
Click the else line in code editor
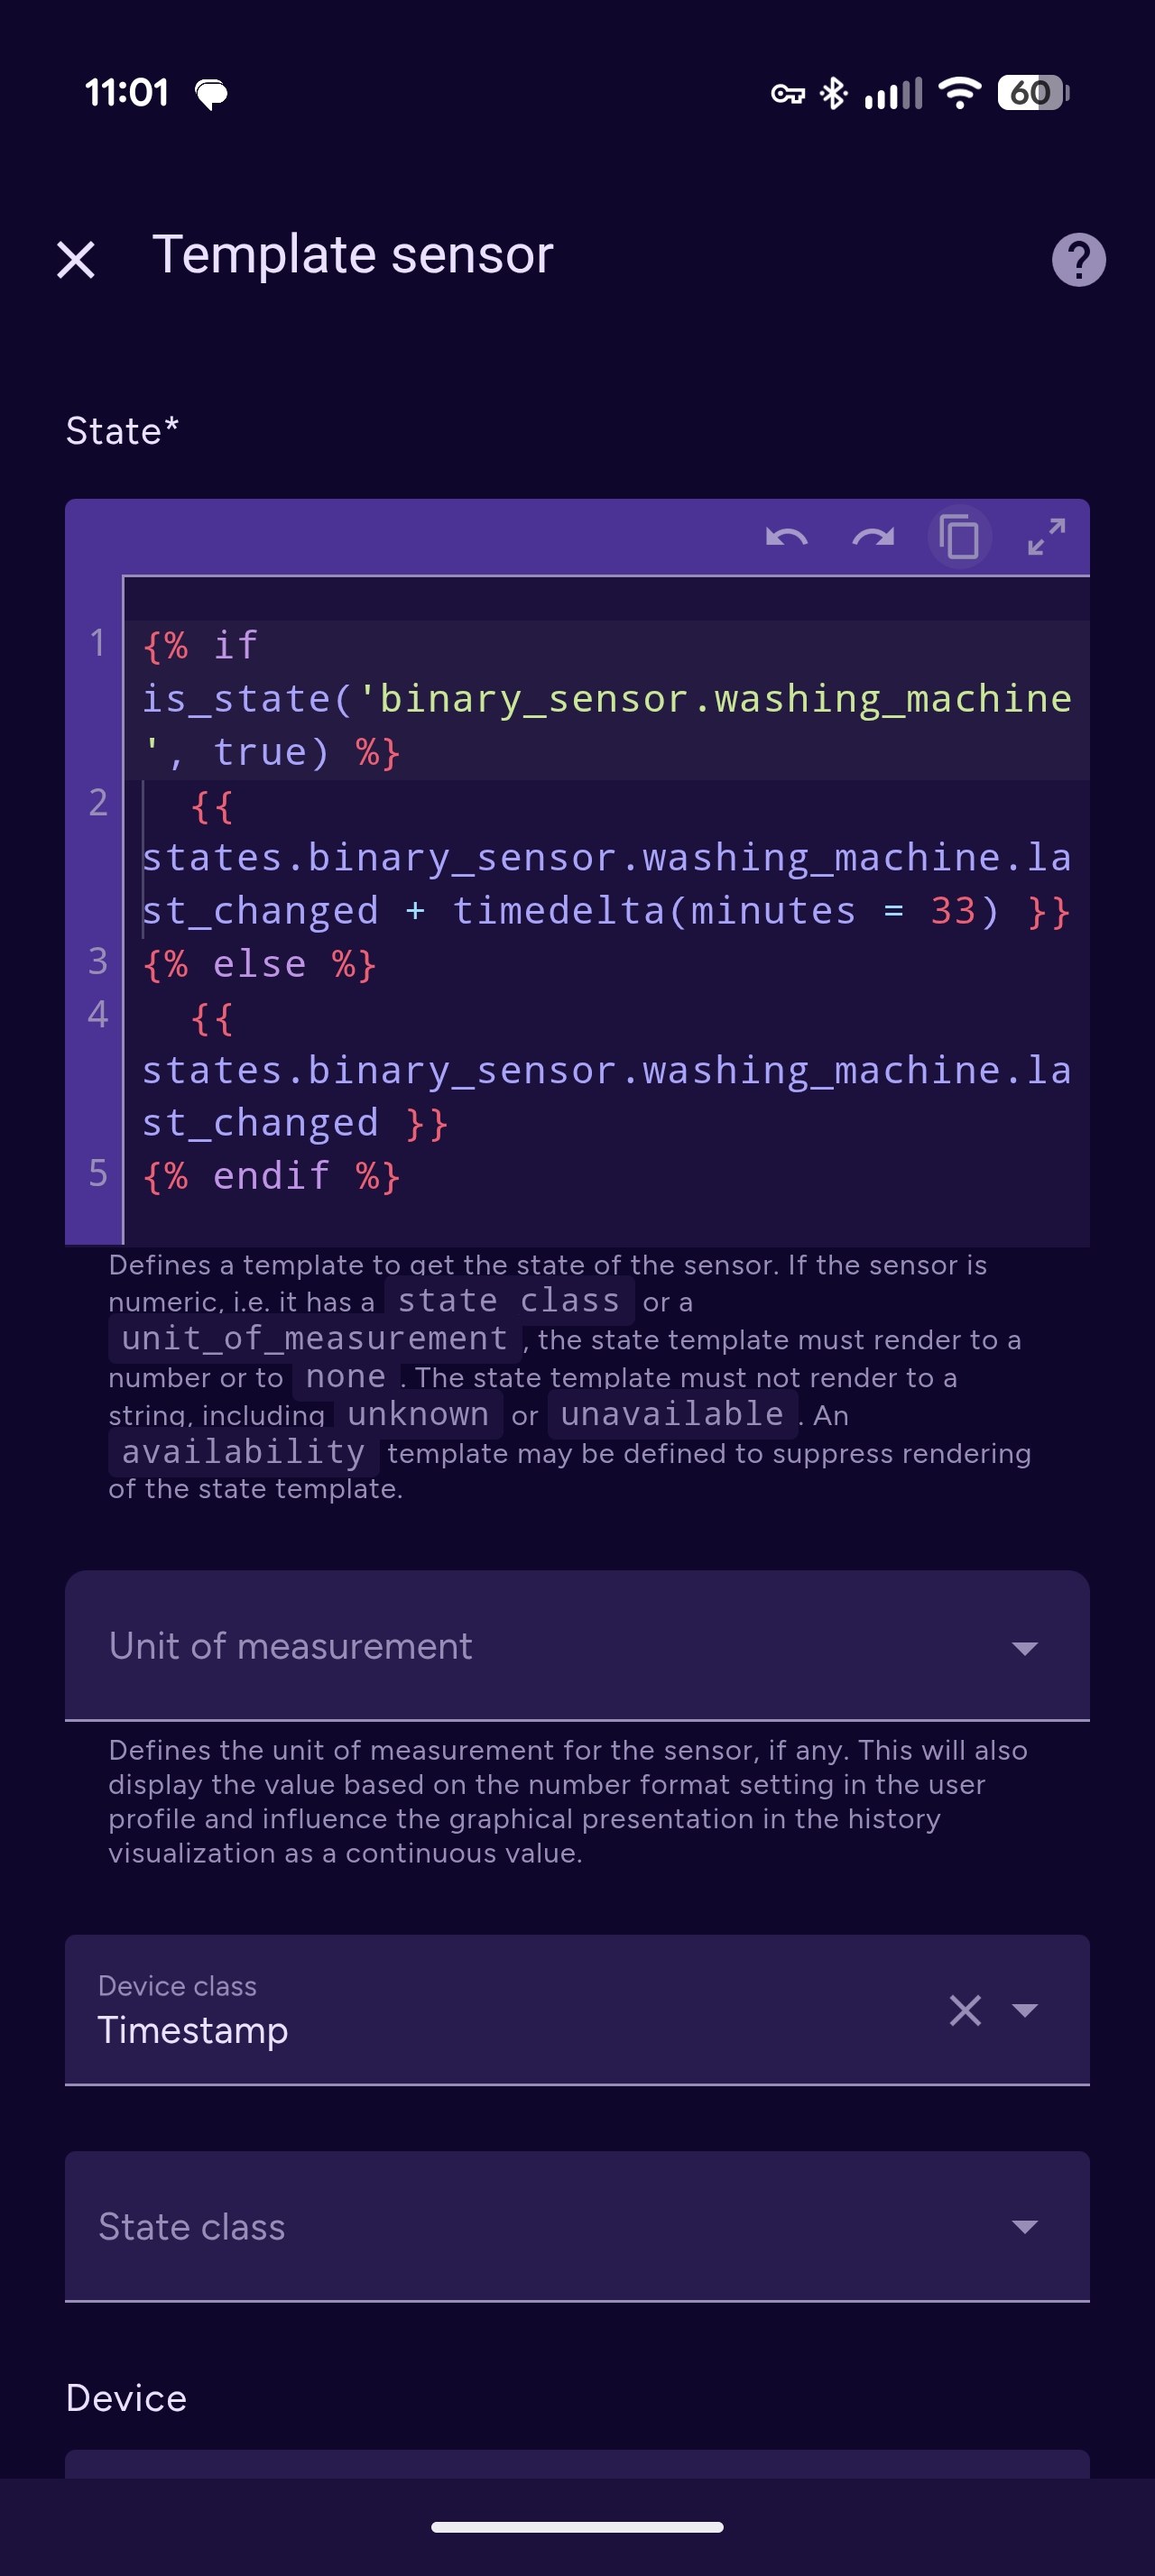point(259,965)
